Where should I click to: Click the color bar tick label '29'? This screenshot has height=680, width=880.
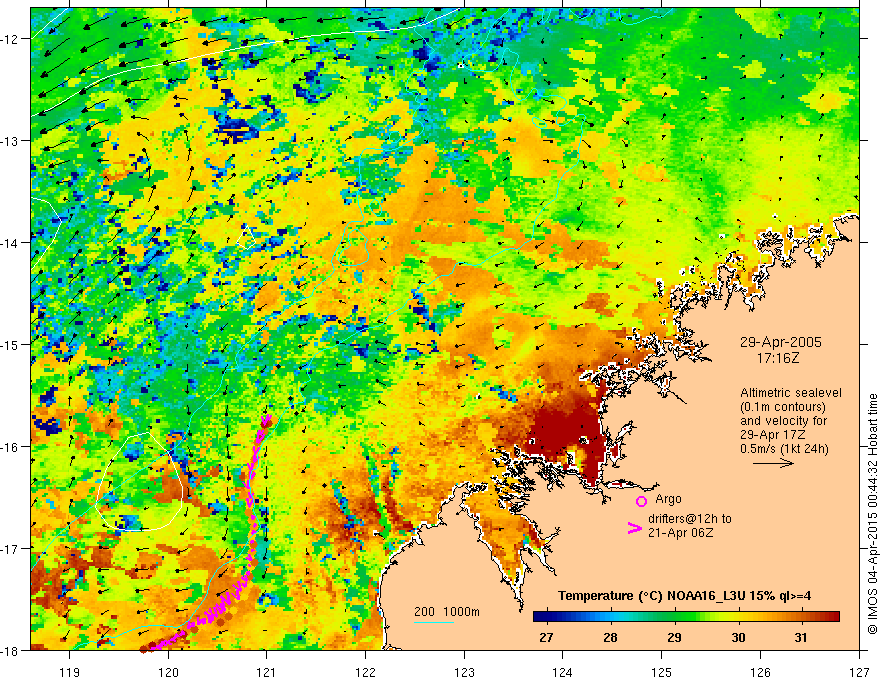(x=674, y=637)
